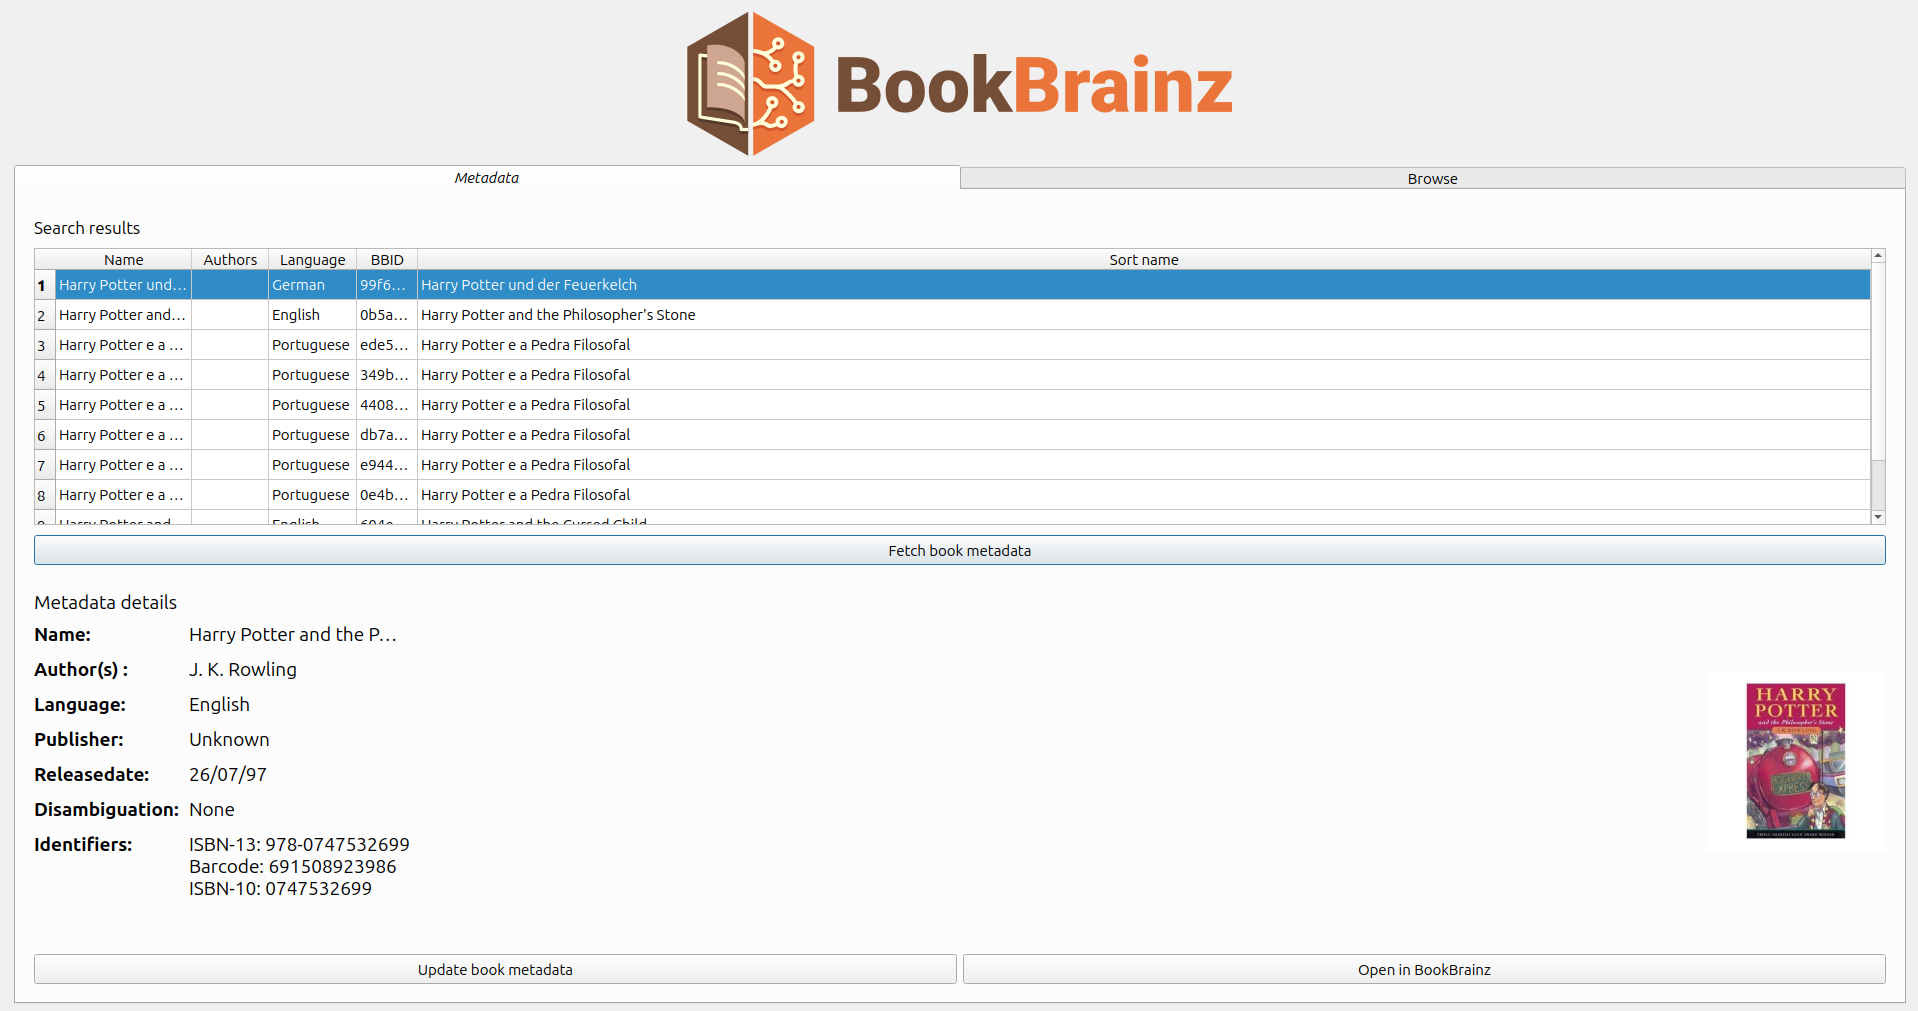Viewport: 1918px width, 1011px height.
Task: Click BBID cell 'ede5…'
Action: (x=387, y=345)
